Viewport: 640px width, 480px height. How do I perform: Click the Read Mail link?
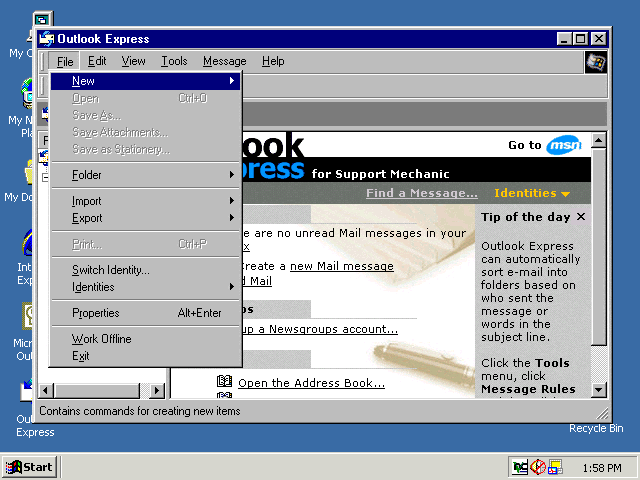257,281
